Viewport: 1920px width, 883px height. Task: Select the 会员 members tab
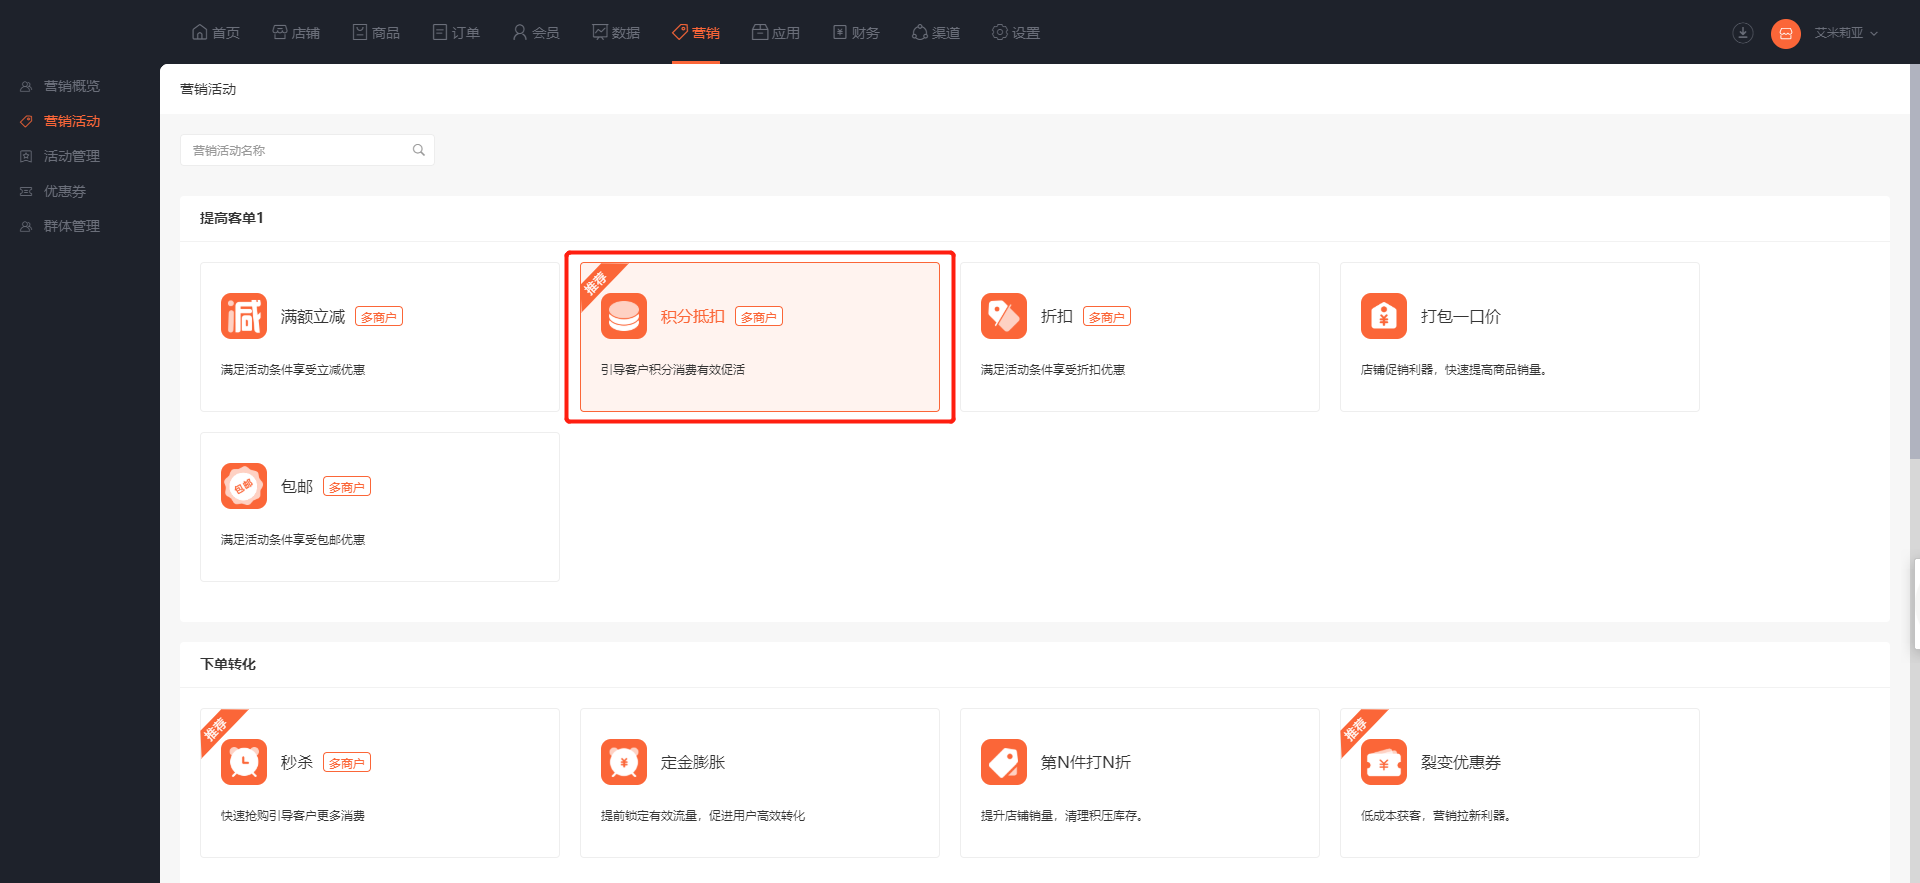coord(536,33)
